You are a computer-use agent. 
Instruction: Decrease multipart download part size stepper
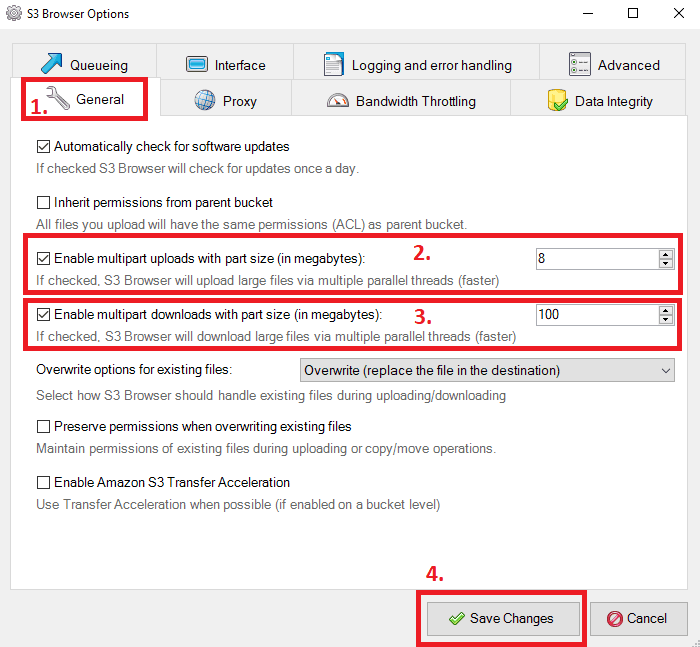pyautogui.click(x=666, y=319)
